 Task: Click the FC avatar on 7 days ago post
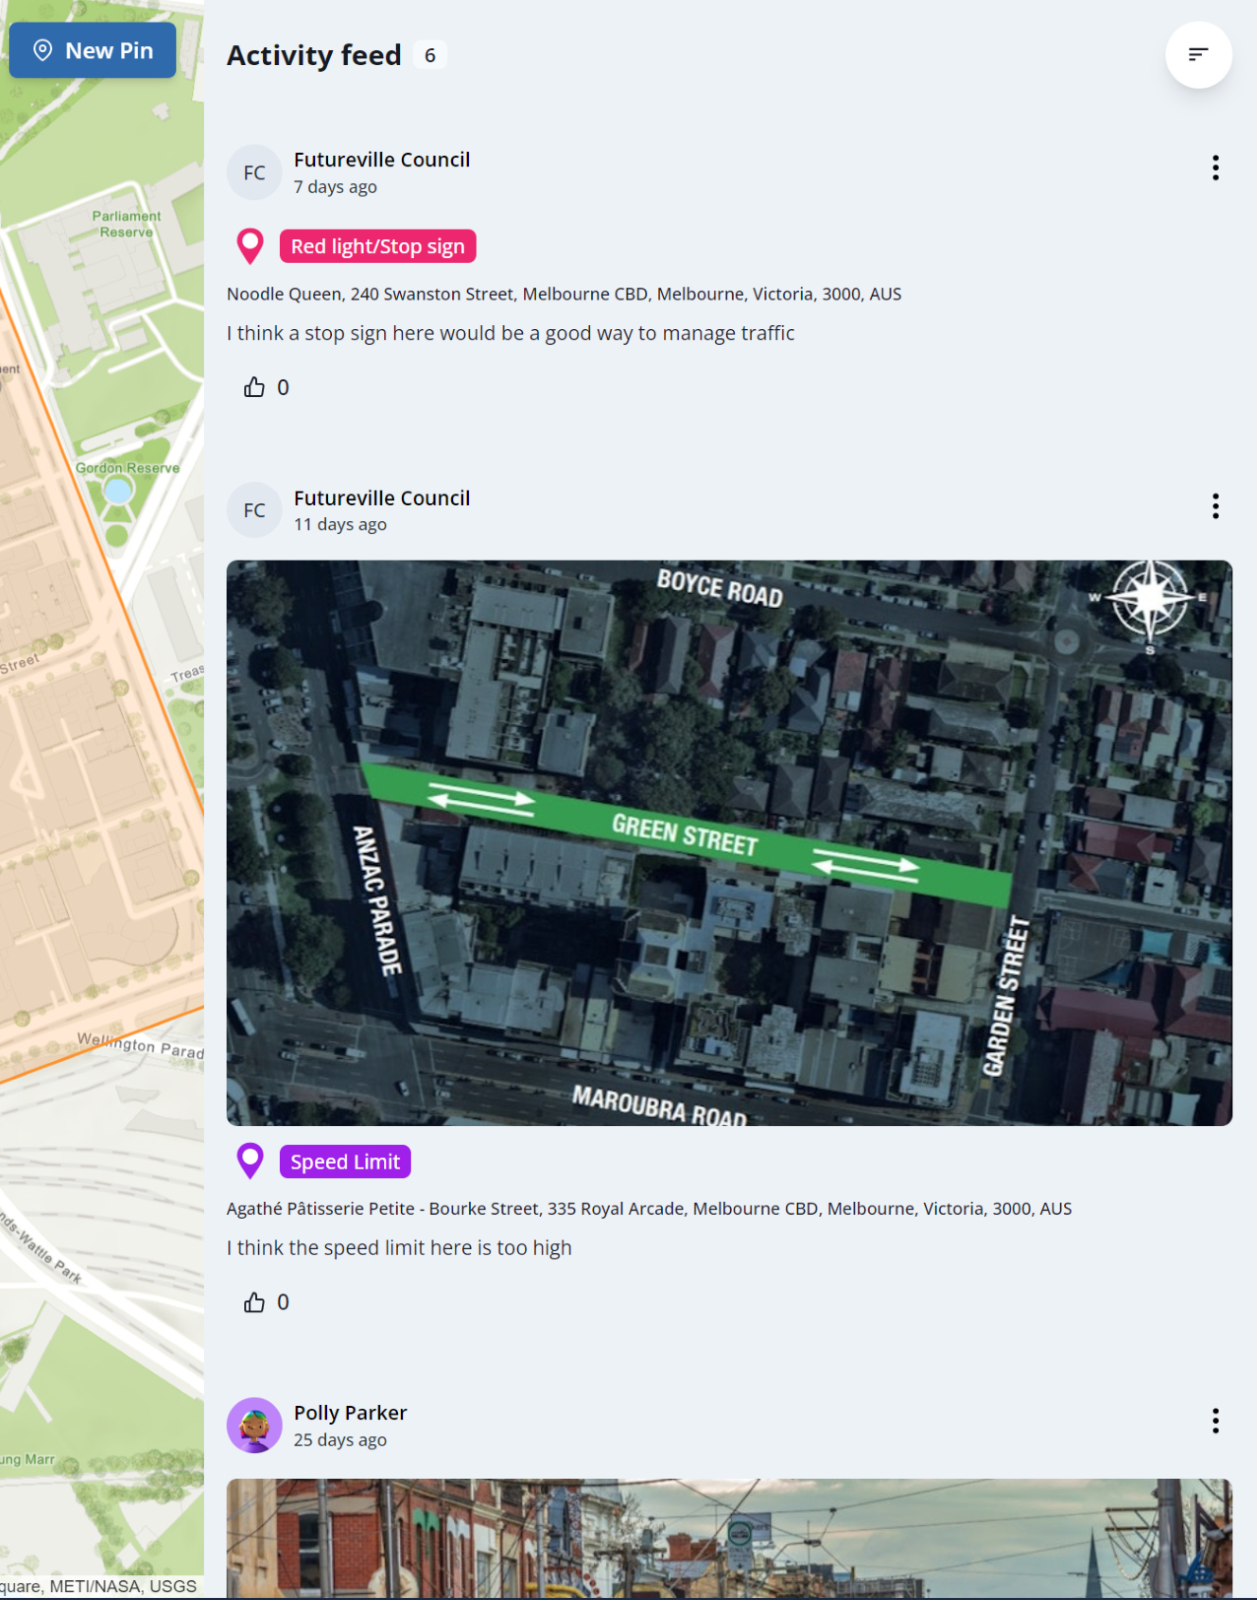click(x=255, y=173)
